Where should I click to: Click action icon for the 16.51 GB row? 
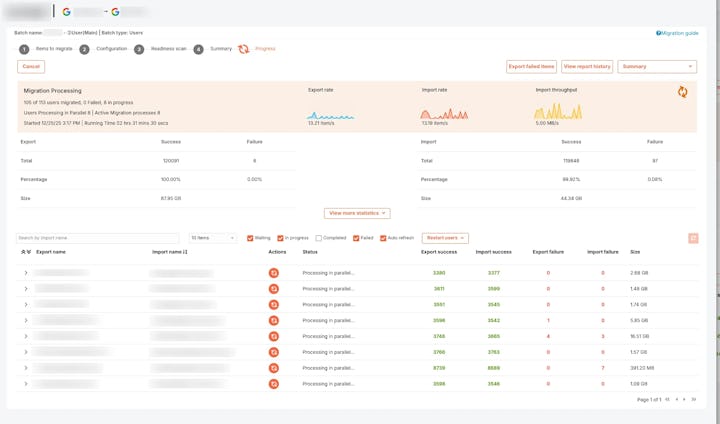point(274,336)
